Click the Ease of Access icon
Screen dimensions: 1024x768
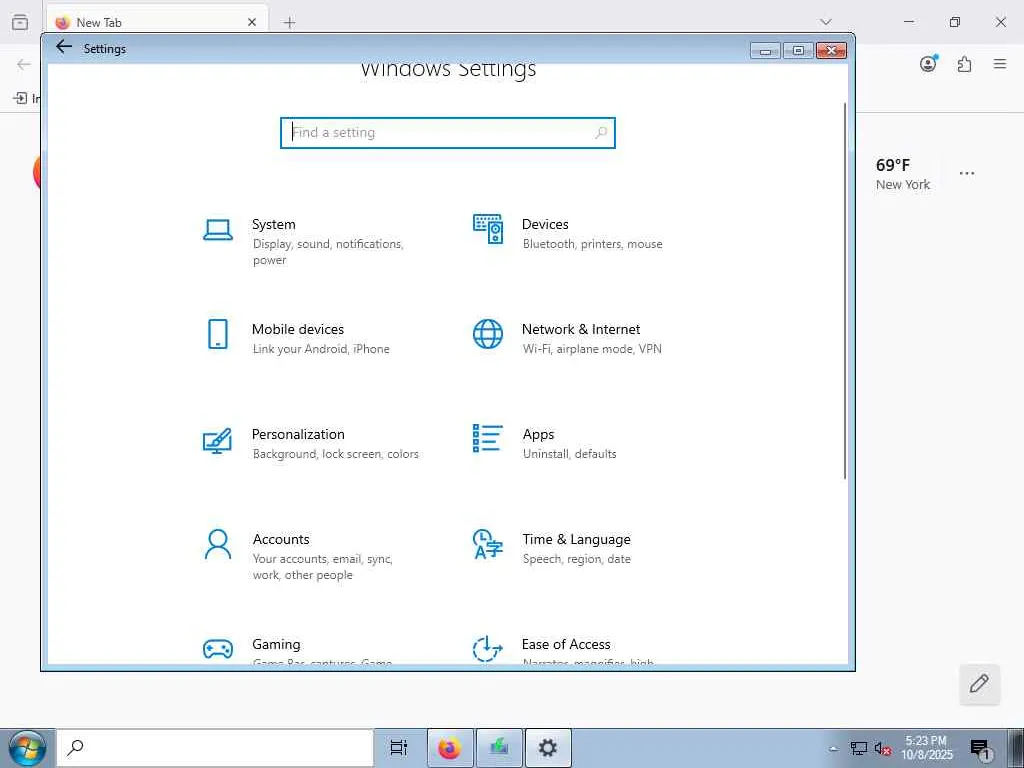488,648
